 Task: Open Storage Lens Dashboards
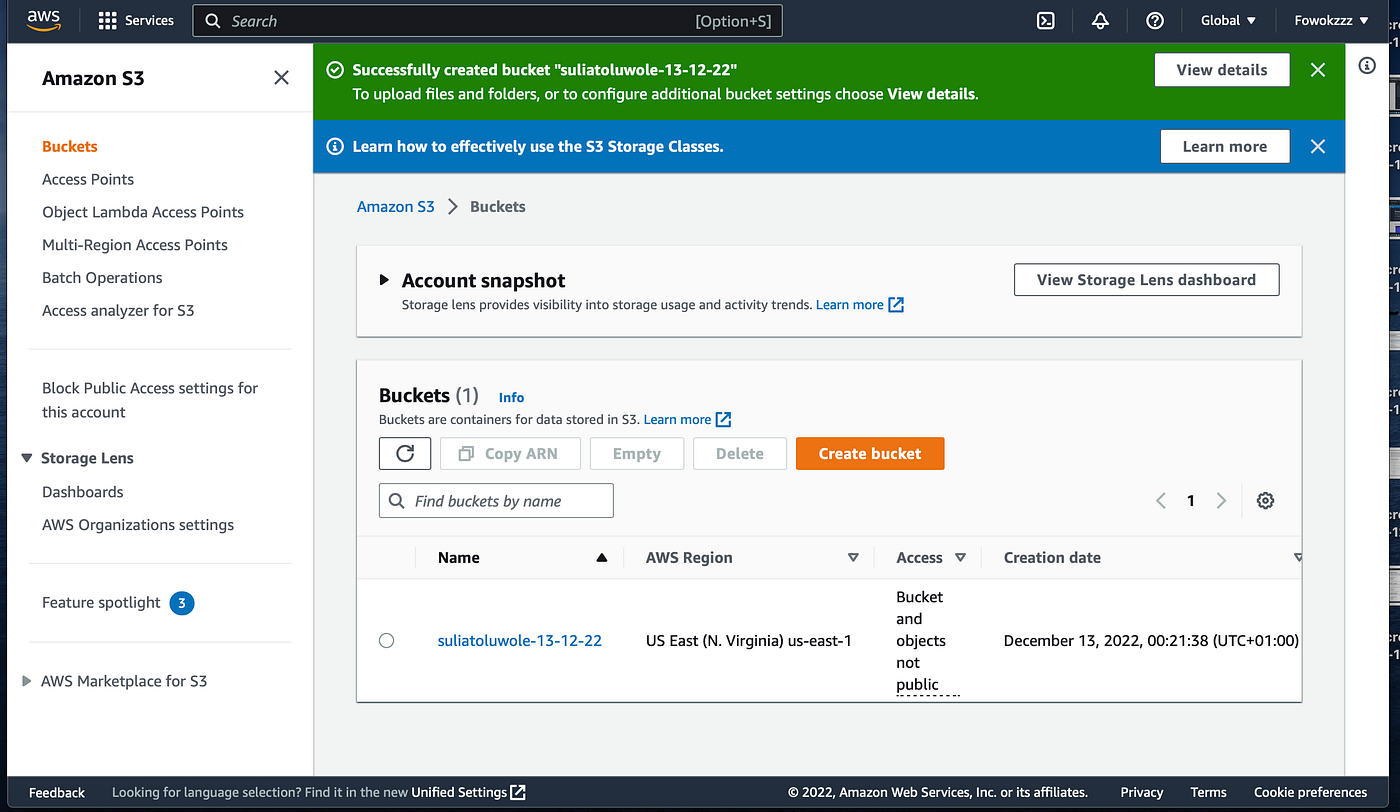(x=83, y=492)
